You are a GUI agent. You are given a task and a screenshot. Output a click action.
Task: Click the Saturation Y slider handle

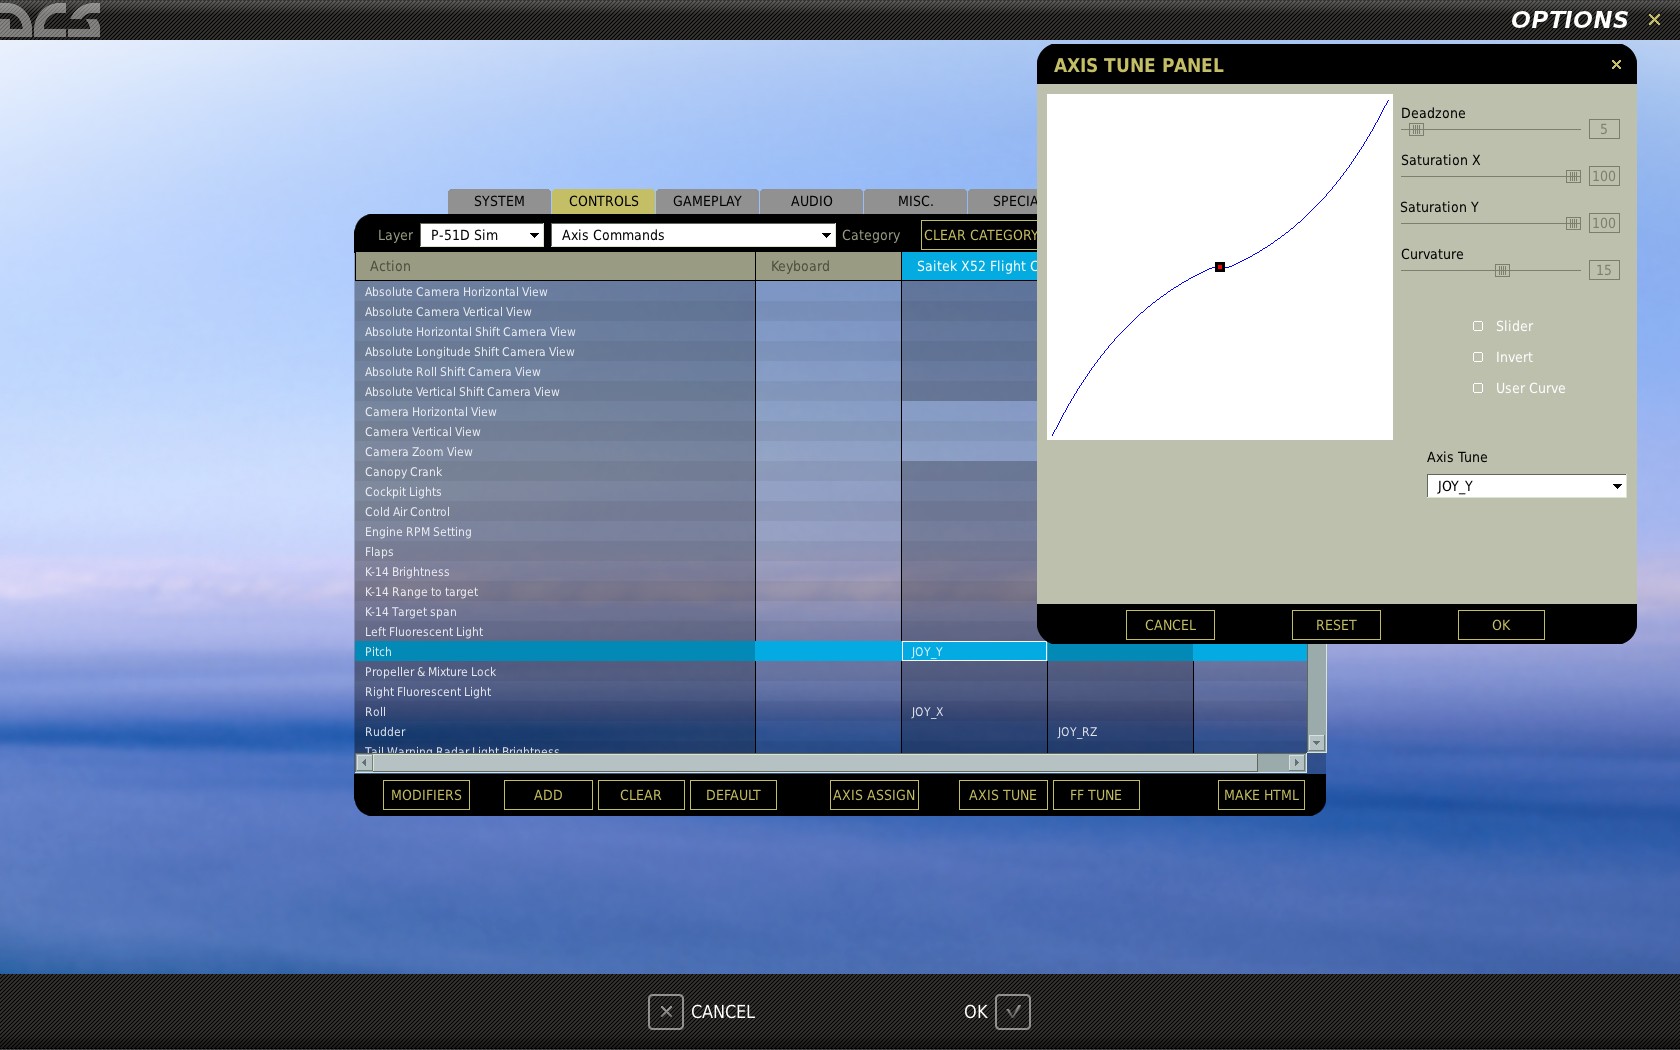pos(1573,223)
